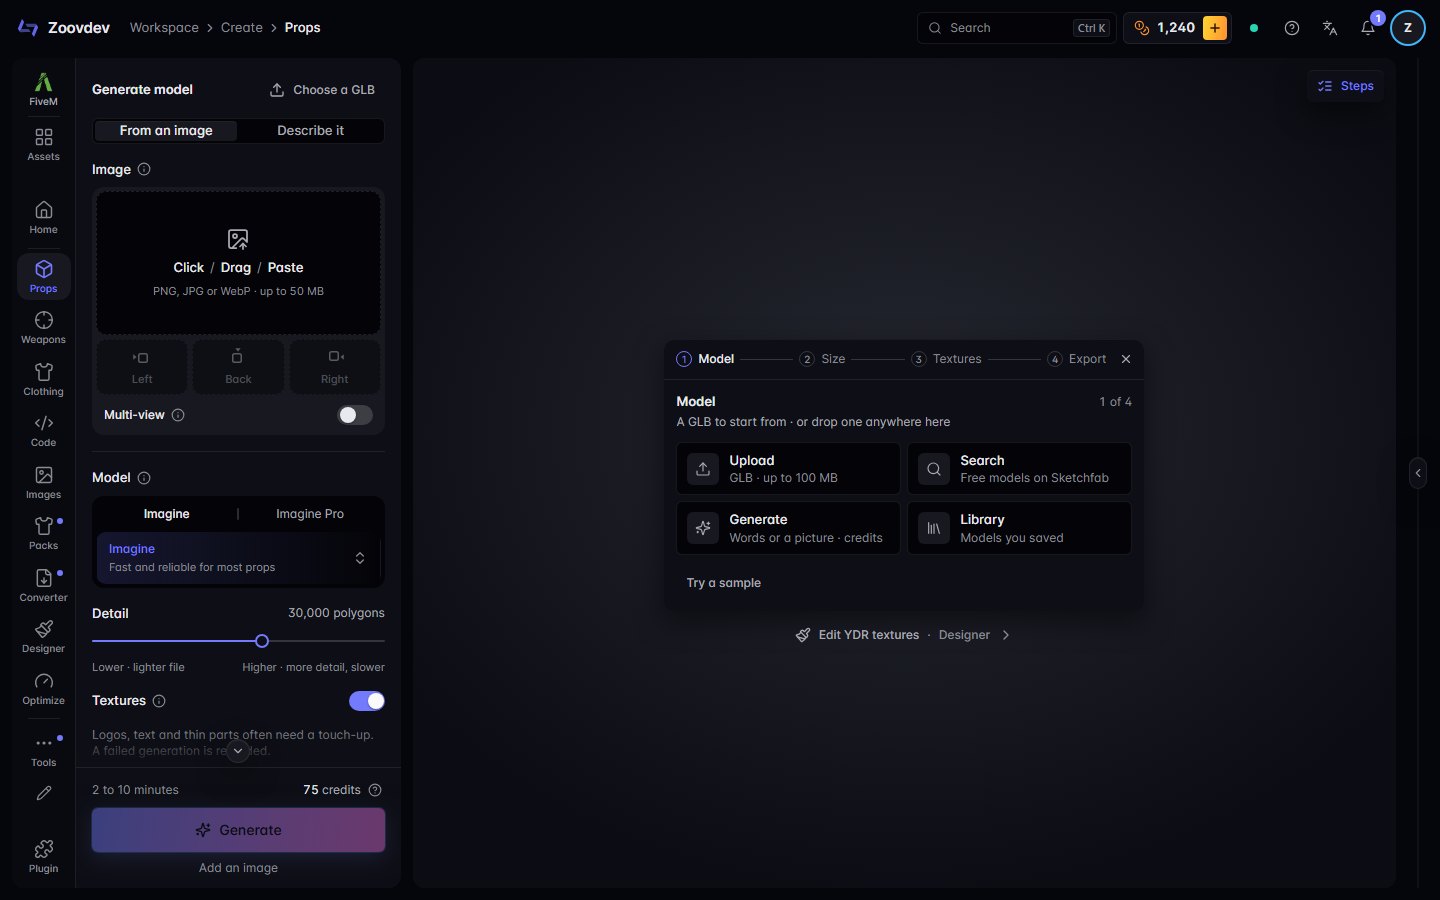Choose the Upload GLB card

pos(788,469)
